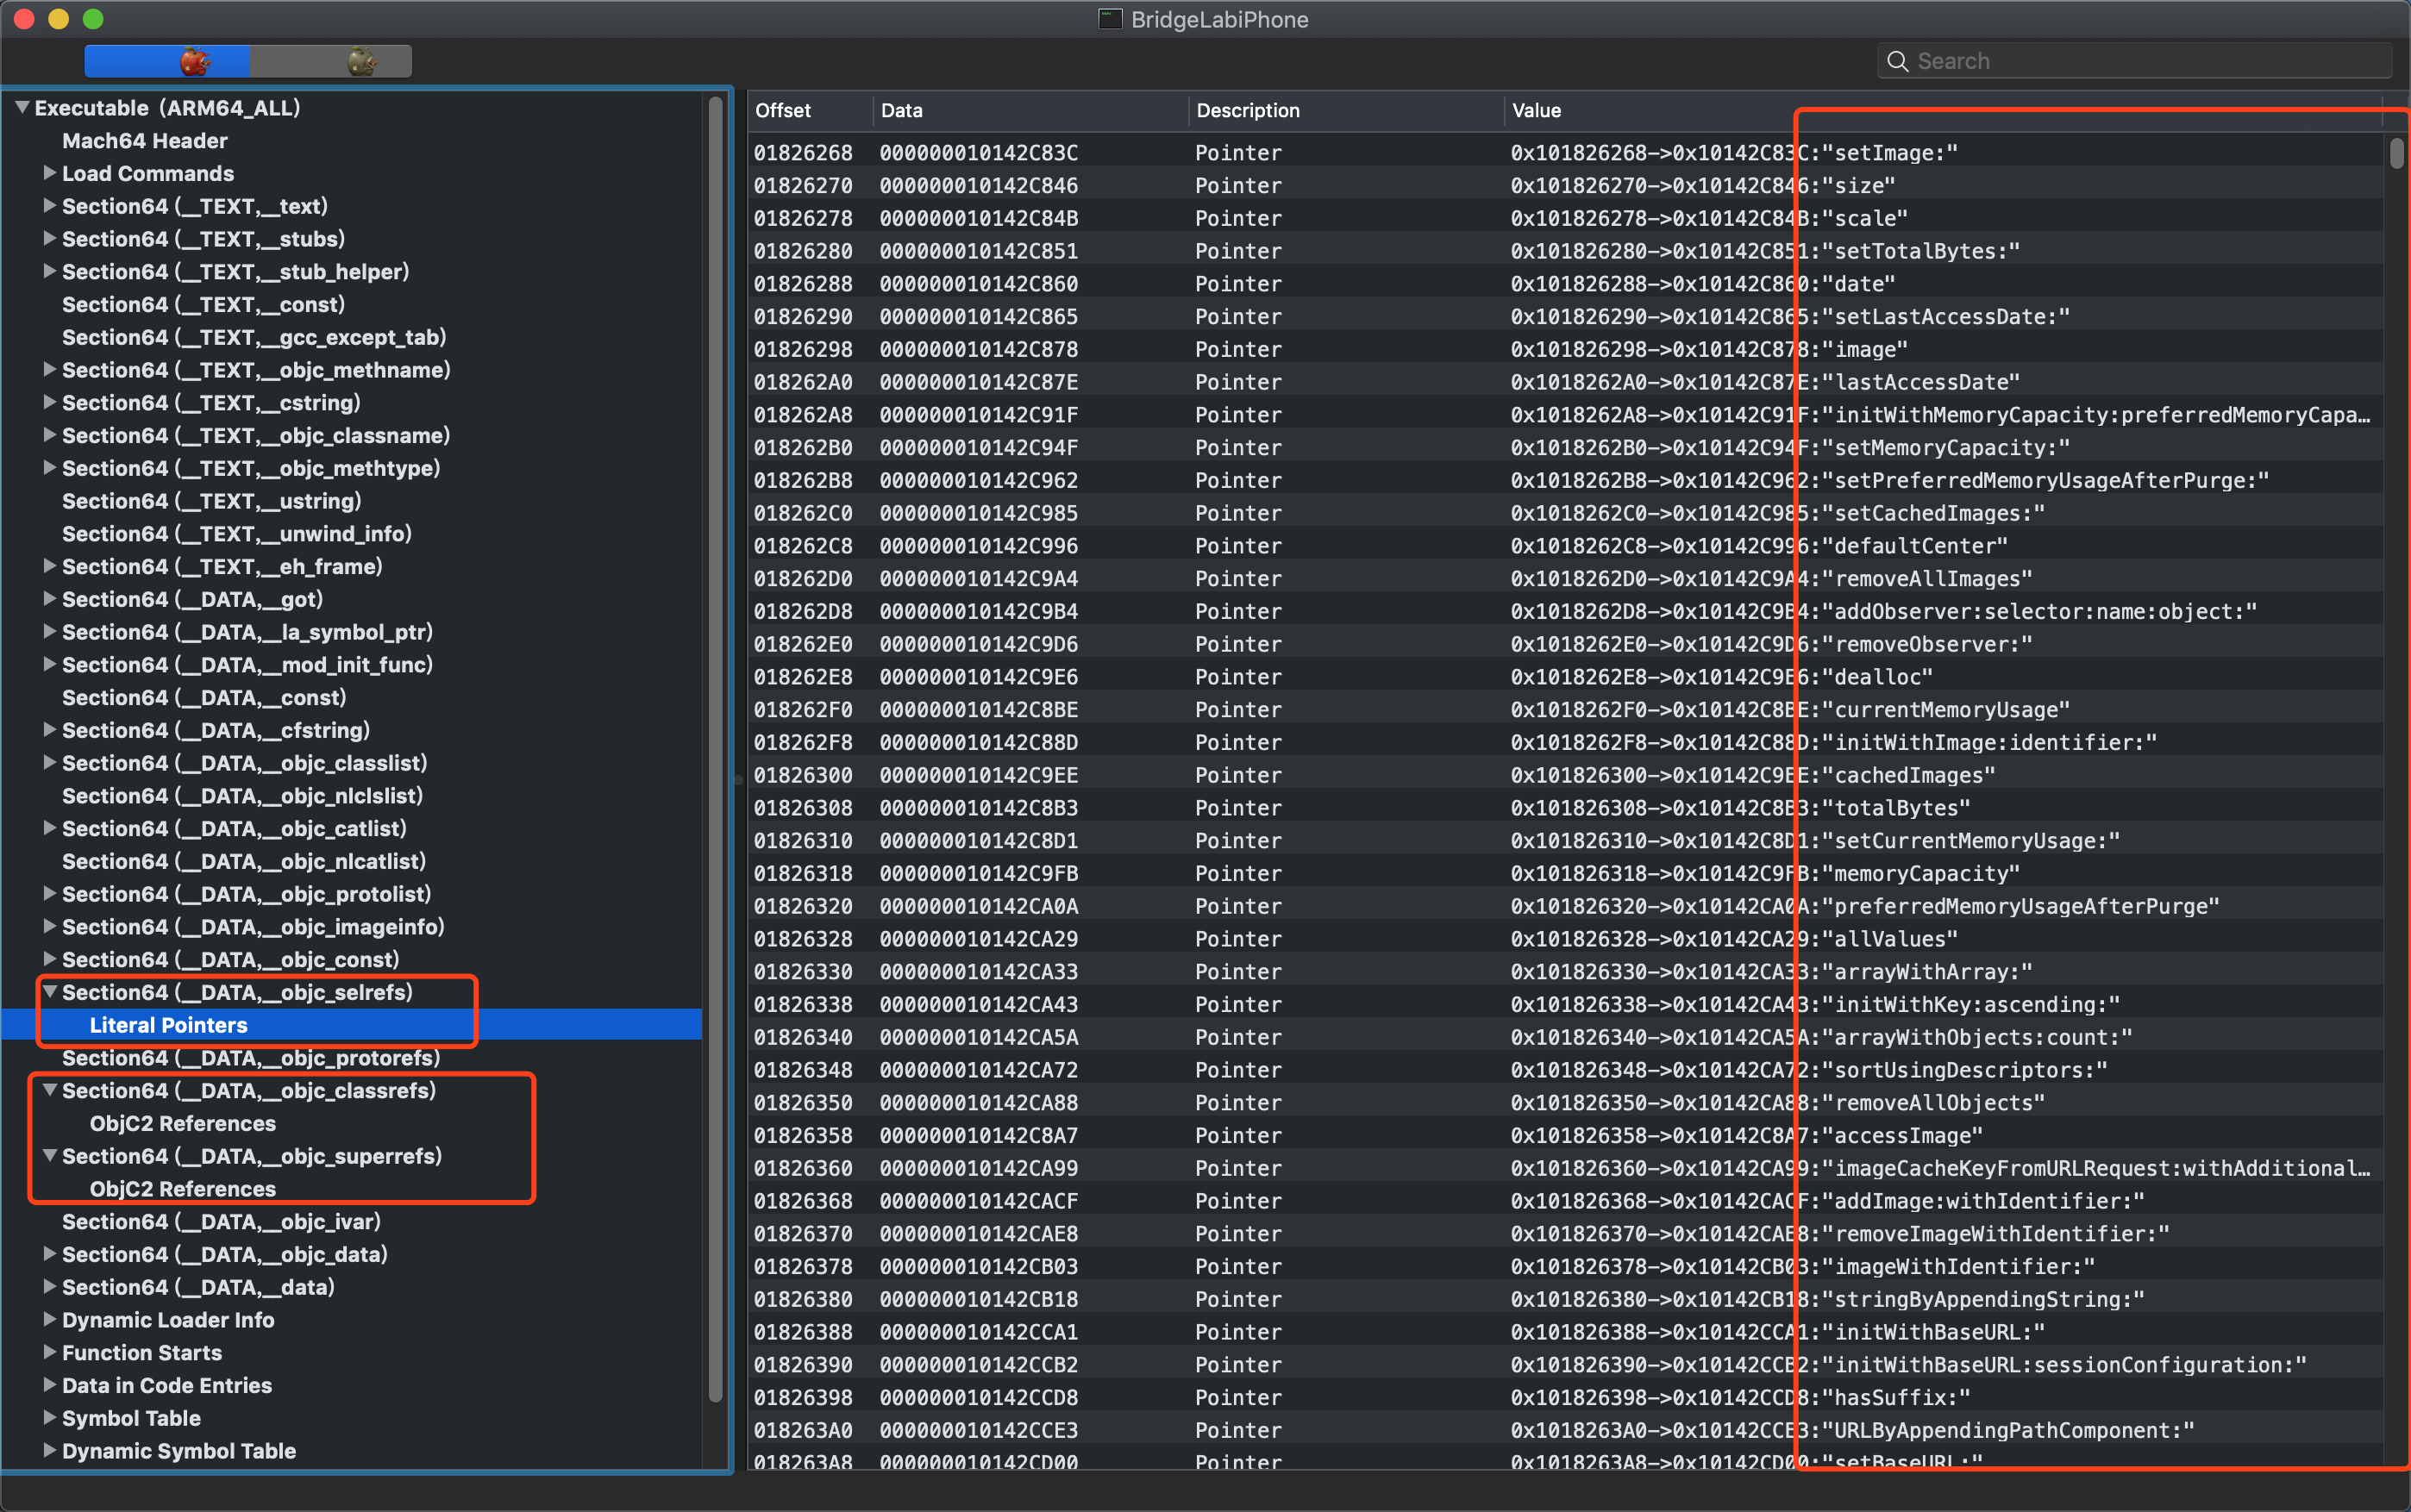The width and height of the screenshot is (2411, 1512).
Task: Collapse the __DATA,__objc_classrefs section
Action: (49, 1090)
